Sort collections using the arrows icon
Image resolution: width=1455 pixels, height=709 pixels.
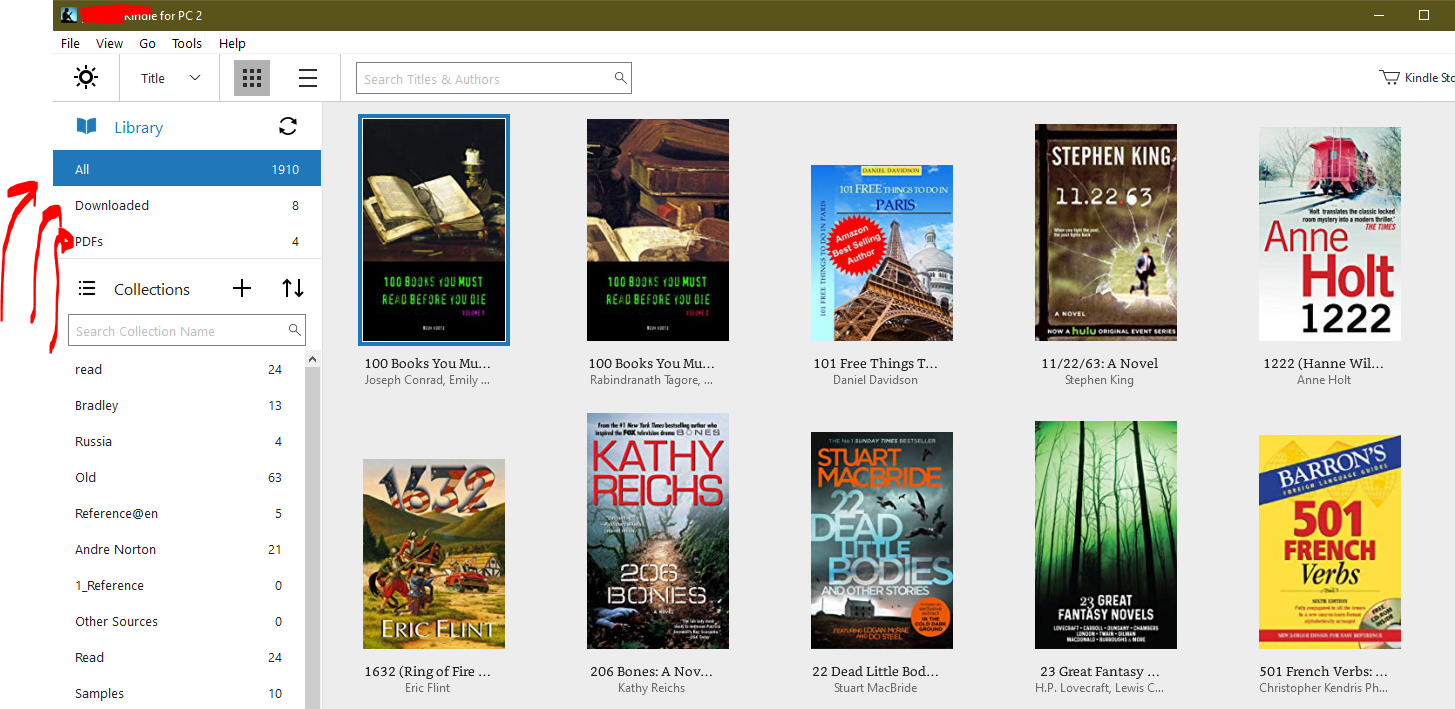coord(292,288)
